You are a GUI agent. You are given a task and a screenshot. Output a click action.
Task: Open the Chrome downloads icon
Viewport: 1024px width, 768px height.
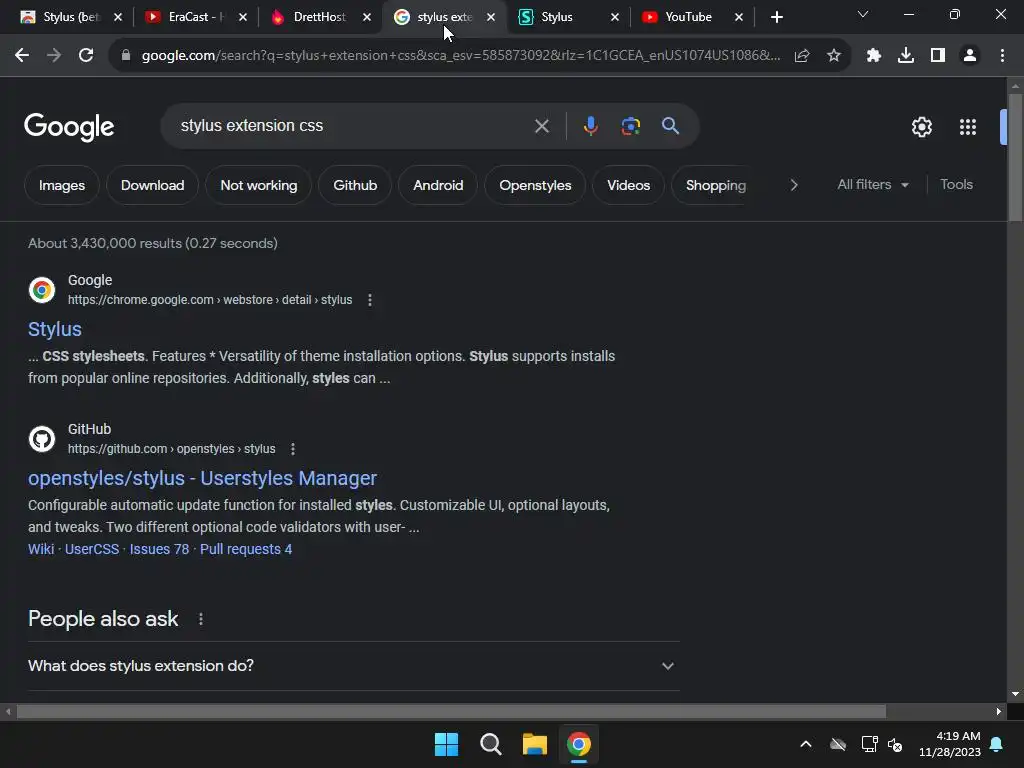(906, 56)
